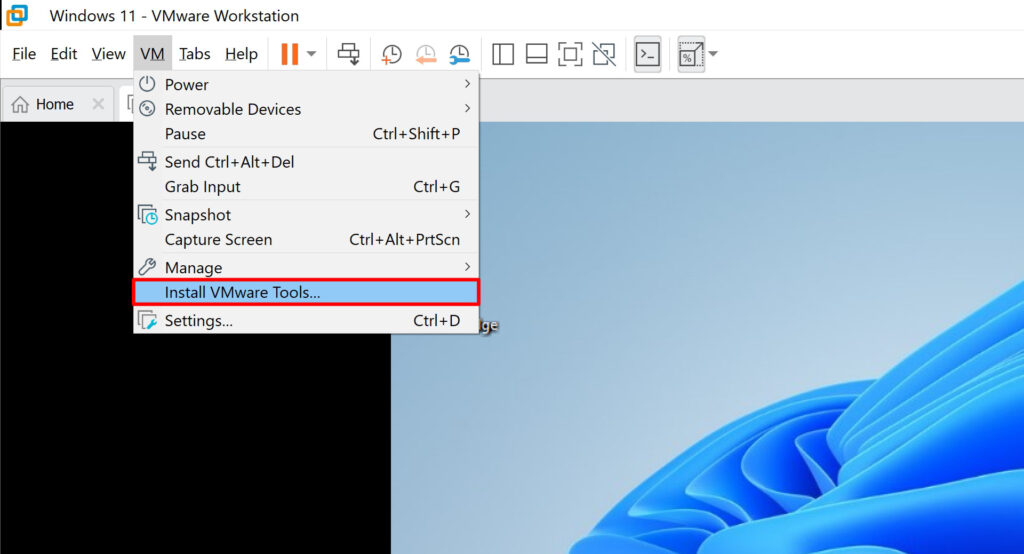Toggle the library sidebar icon
The width and height of the screenshot is (1024, 554).
tap(503, 54)
